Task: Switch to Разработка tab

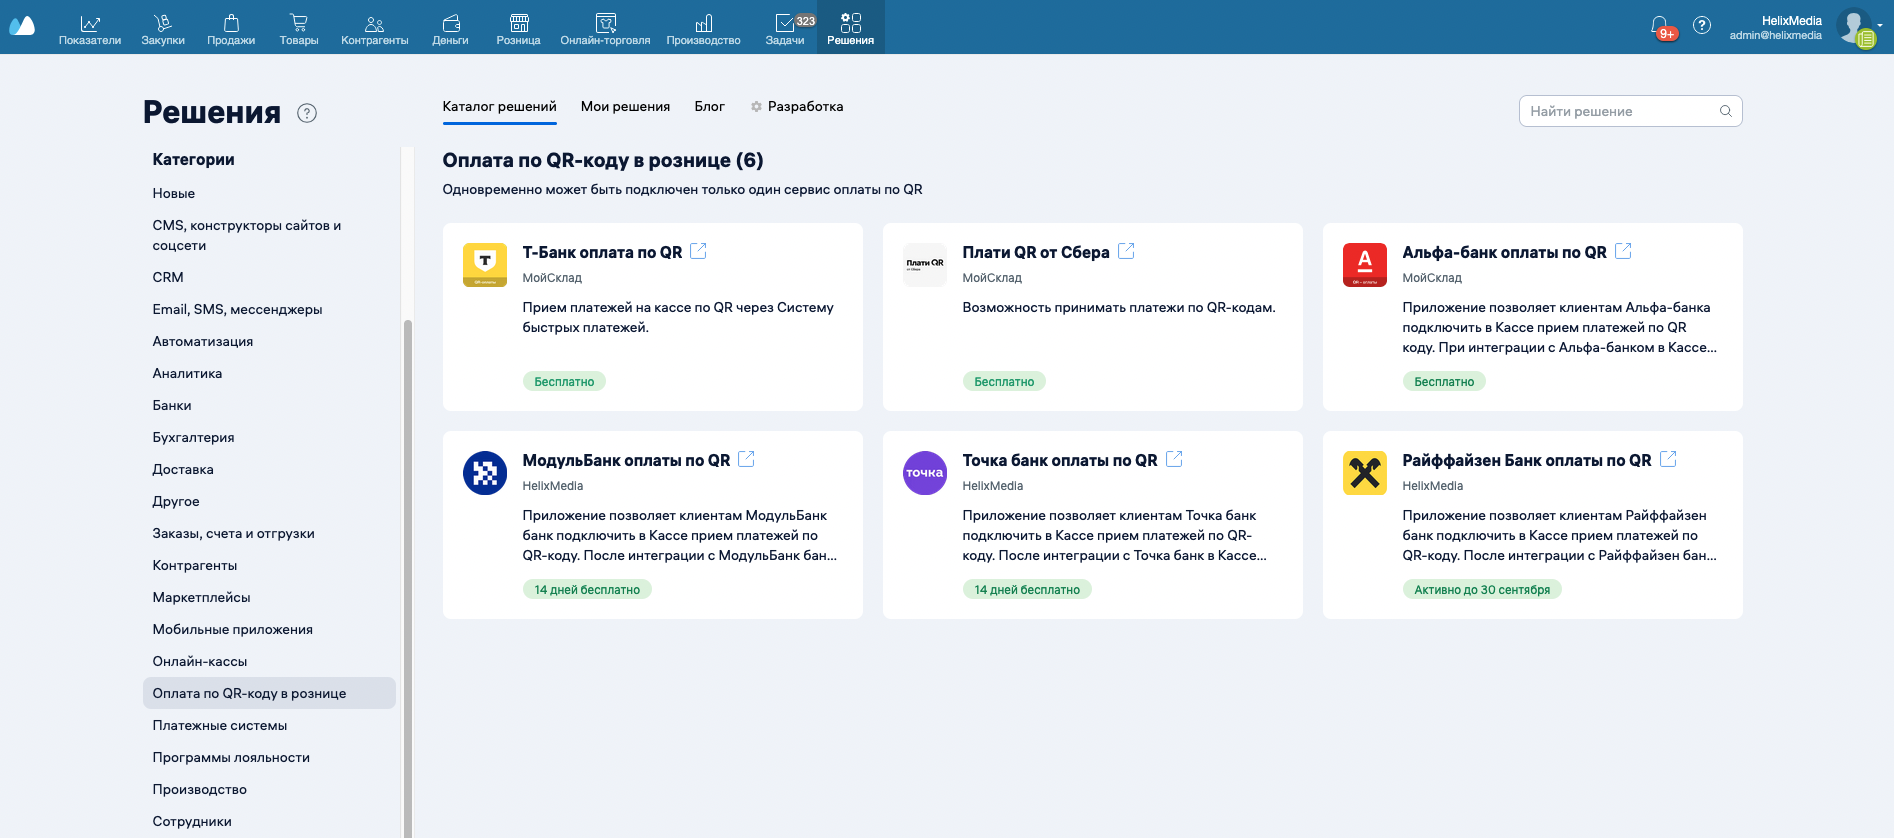Action: click(797, 107)
